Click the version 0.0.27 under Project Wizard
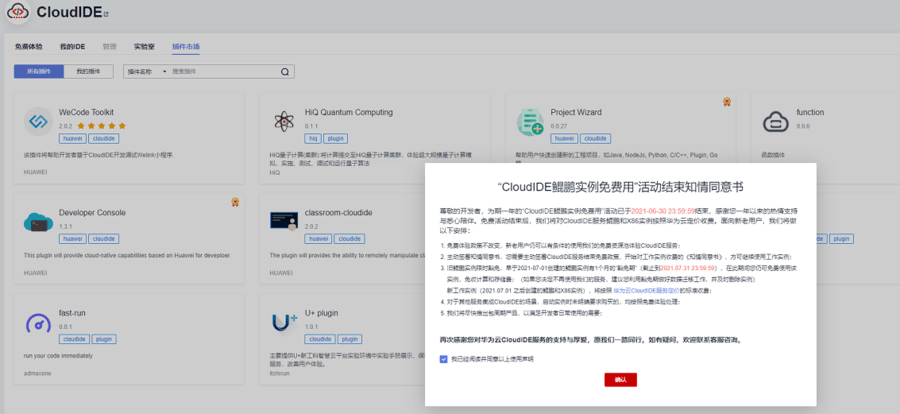The height and width of the screenshot is (414, 900). pos(558,126)
